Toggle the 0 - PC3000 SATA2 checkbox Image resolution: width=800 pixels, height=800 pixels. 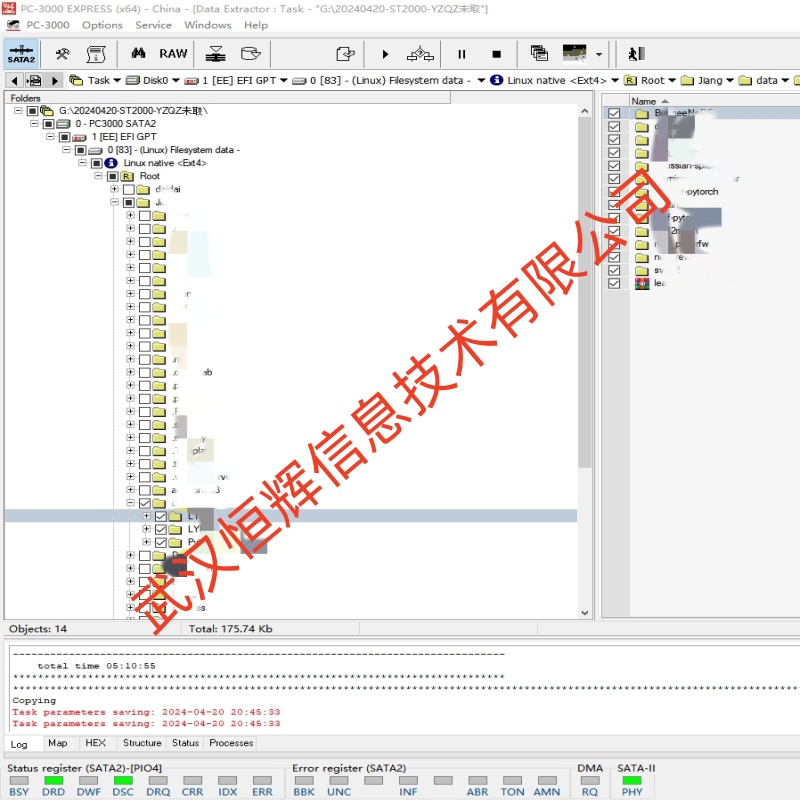click(48, 124)
